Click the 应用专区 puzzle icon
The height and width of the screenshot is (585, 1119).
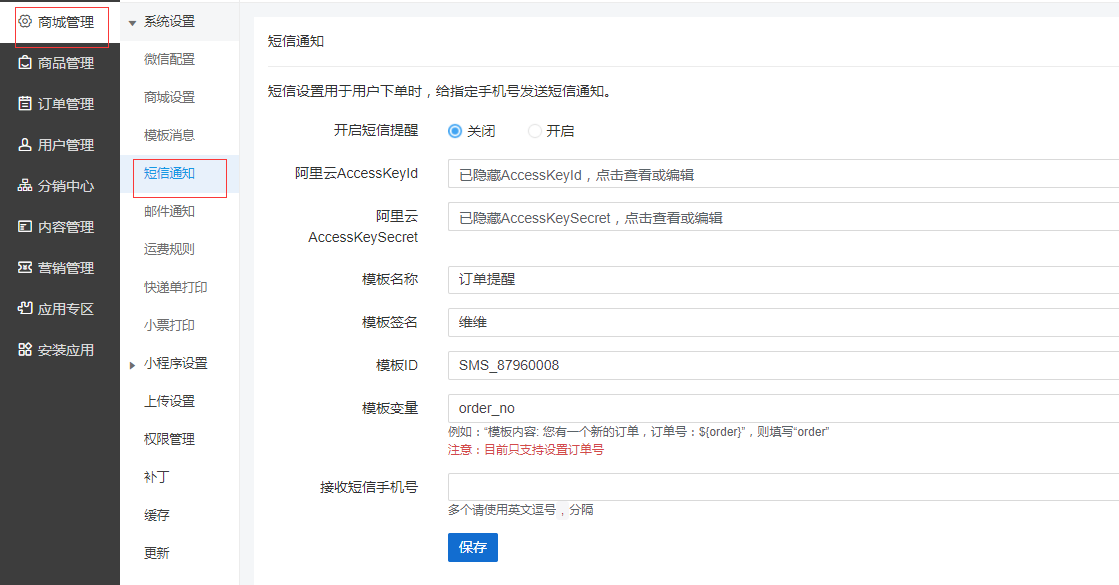(26, 309)
